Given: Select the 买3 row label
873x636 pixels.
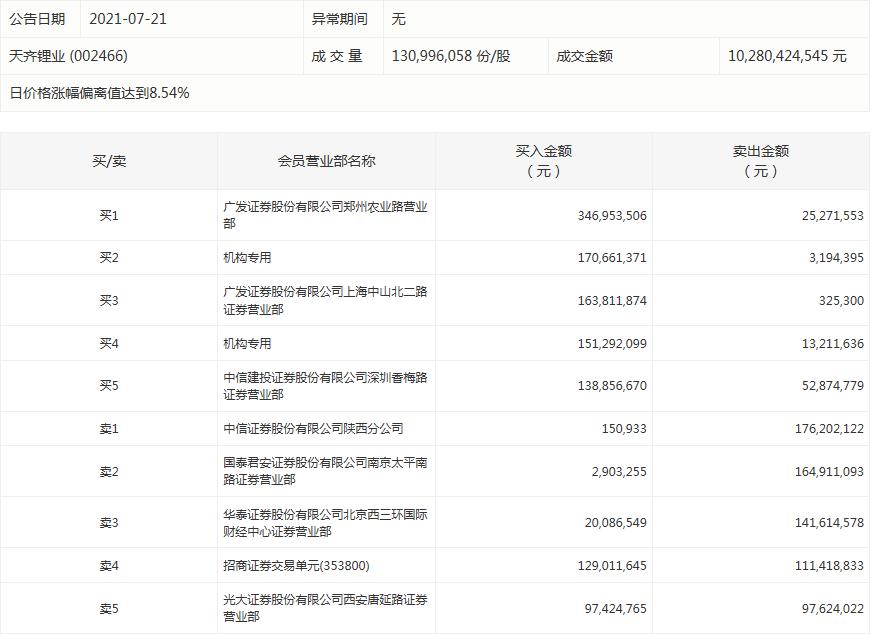Looking at the screenshot, I should coord(109,301).
